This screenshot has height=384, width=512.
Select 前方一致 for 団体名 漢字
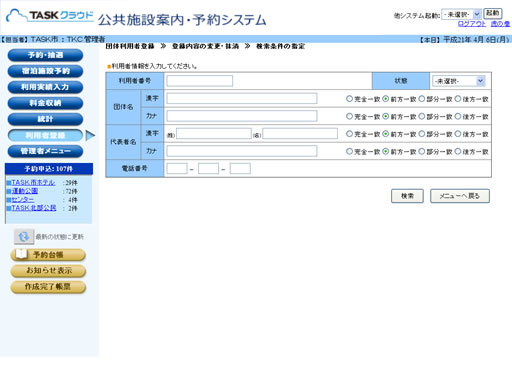[x=385, y=99]
